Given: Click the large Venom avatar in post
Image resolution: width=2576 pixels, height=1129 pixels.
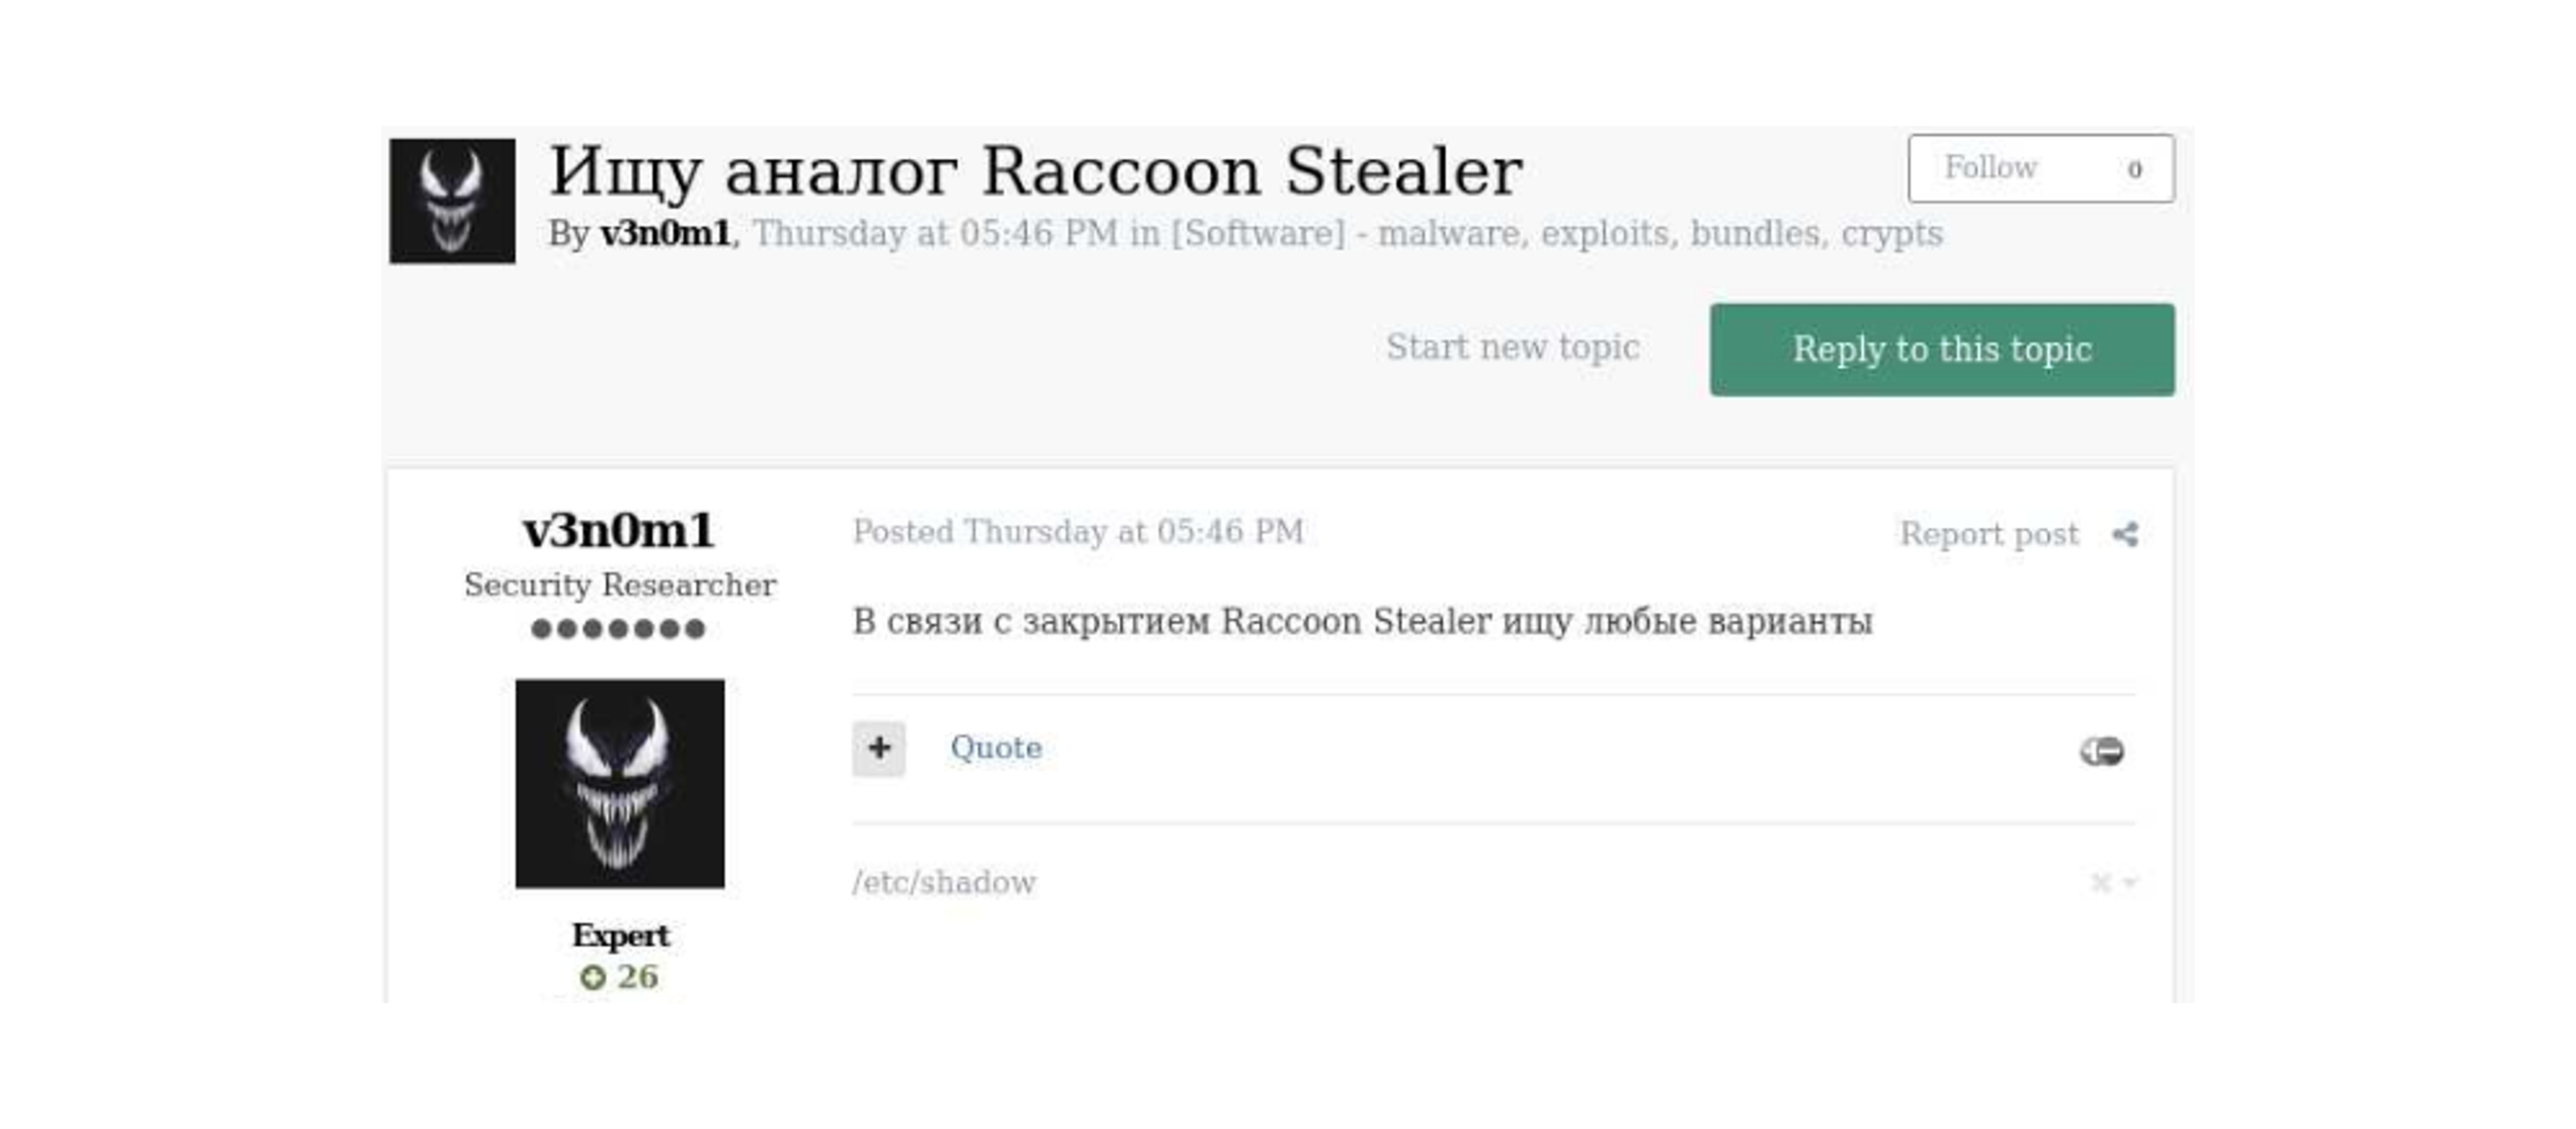Looking at the screenshot, I should coord(620,783).
